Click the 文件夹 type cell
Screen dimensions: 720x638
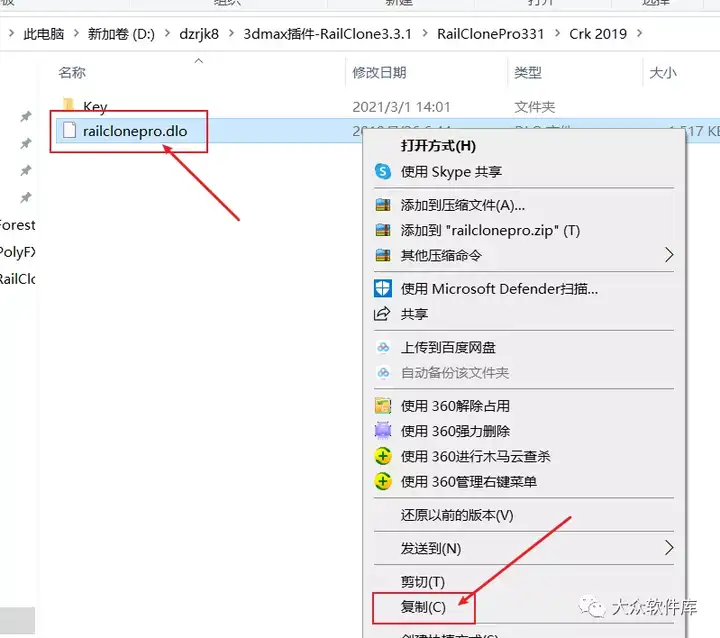pyautogui.click(x=534, y=107)
